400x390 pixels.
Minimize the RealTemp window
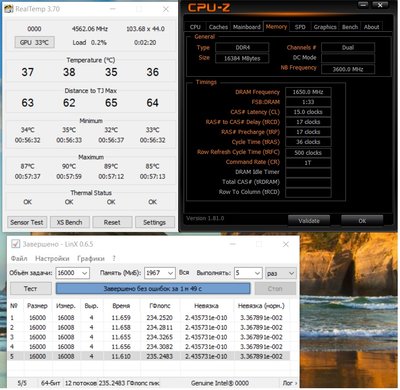tap(113, 9)
